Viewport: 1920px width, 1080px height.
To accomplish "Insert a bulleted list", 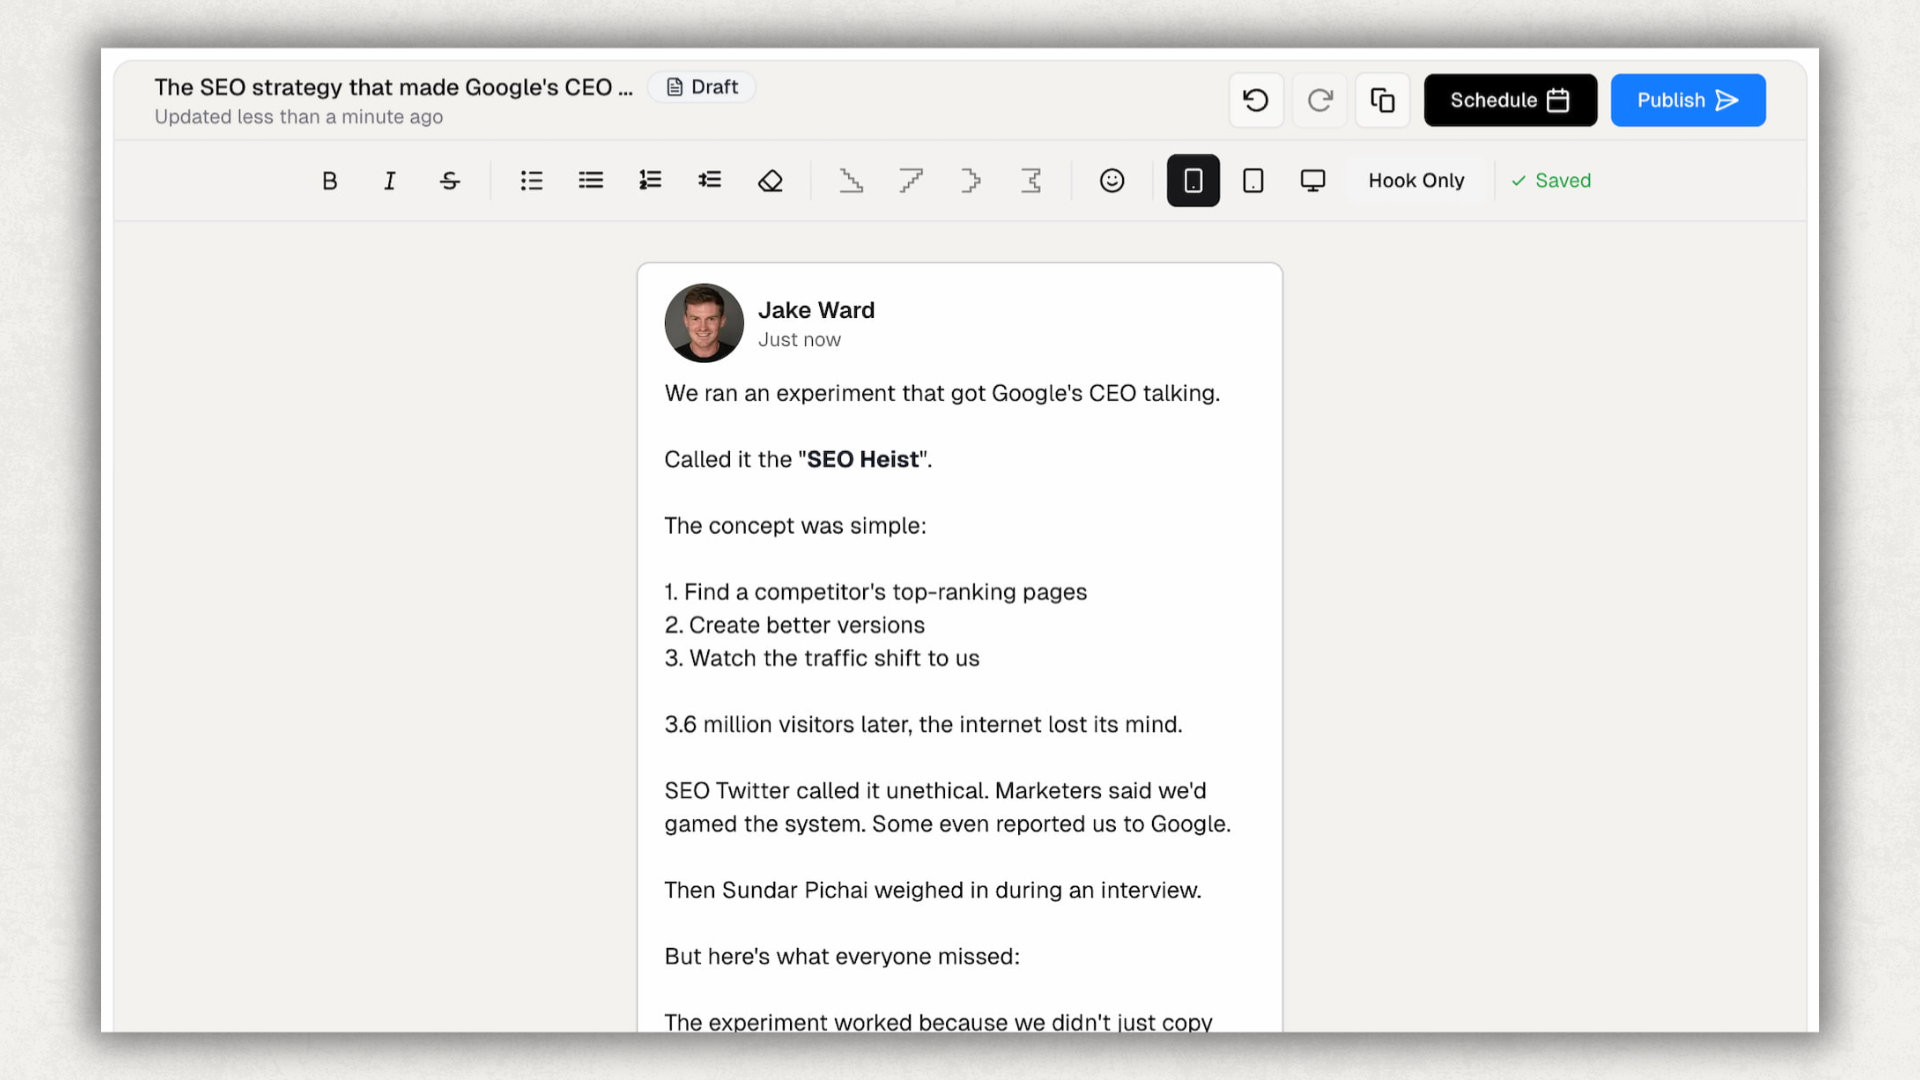I will tap(531, 181).
